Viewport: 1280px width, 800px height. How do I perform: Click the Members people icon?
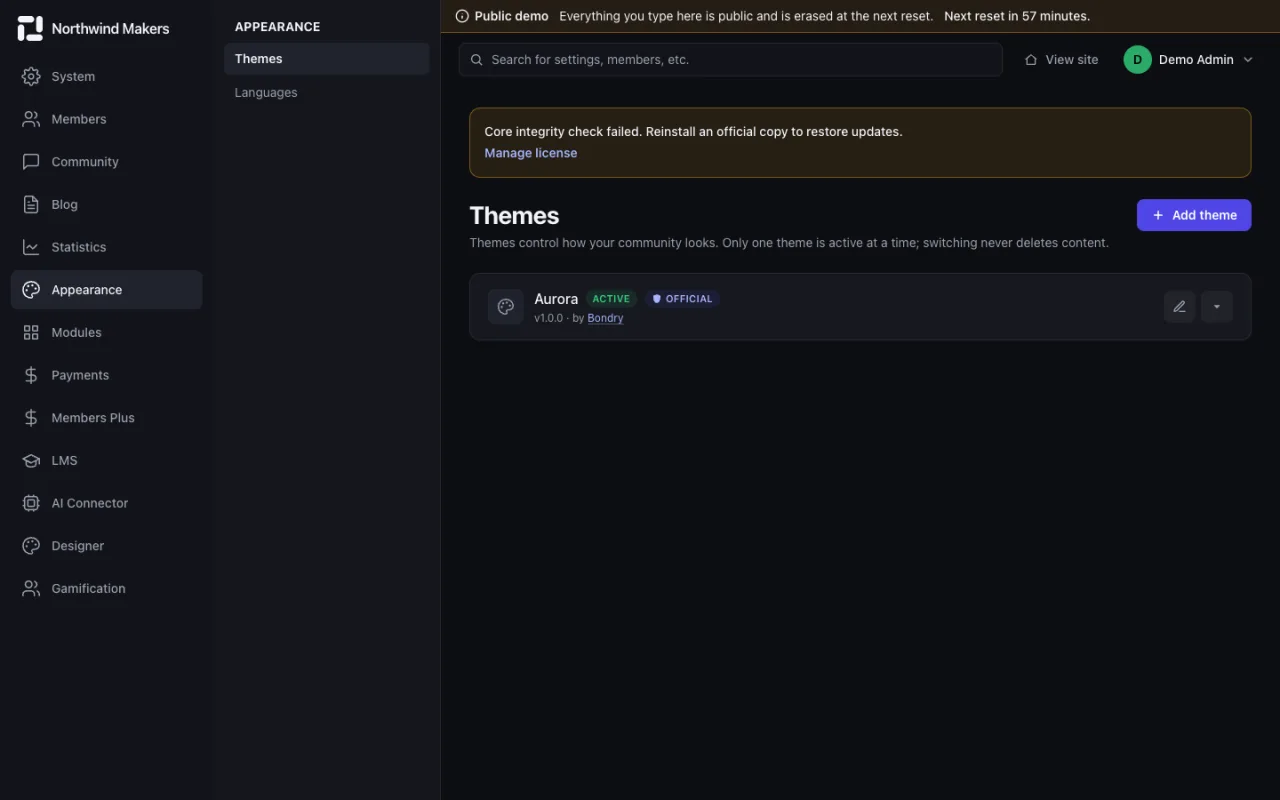pyautogui.click(x=31, y=119)
